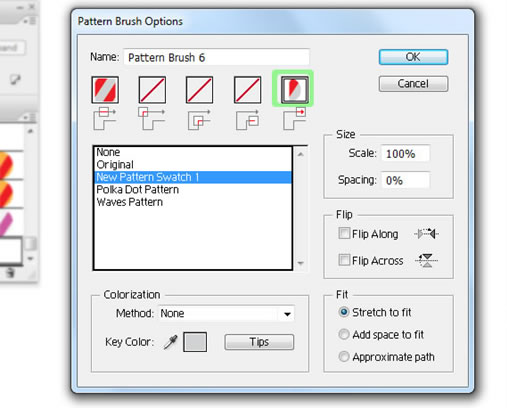Pick the Key Color eyedropper
Image resolution: width=507 pixels, height=408 pixels.
[x=170, y=342]
